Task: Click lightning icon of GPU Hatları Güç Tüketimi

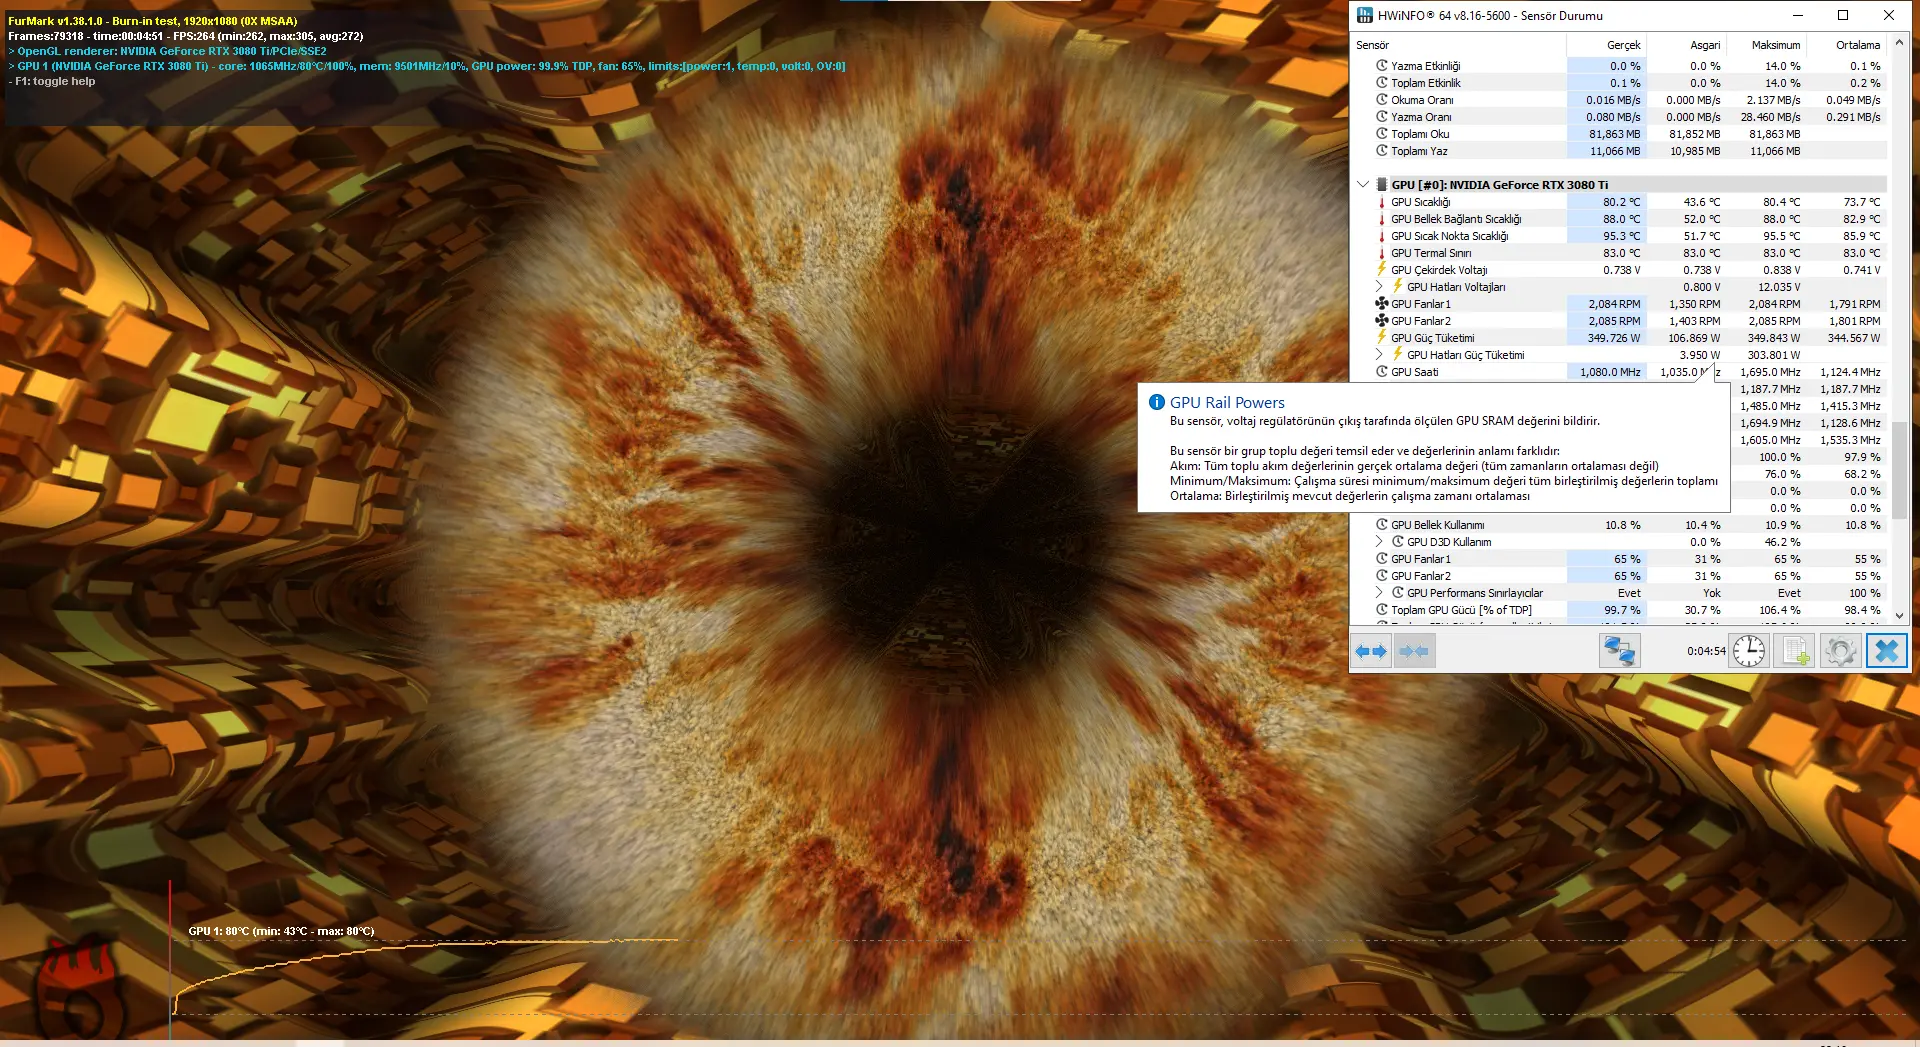Action: coord(1398,354)
